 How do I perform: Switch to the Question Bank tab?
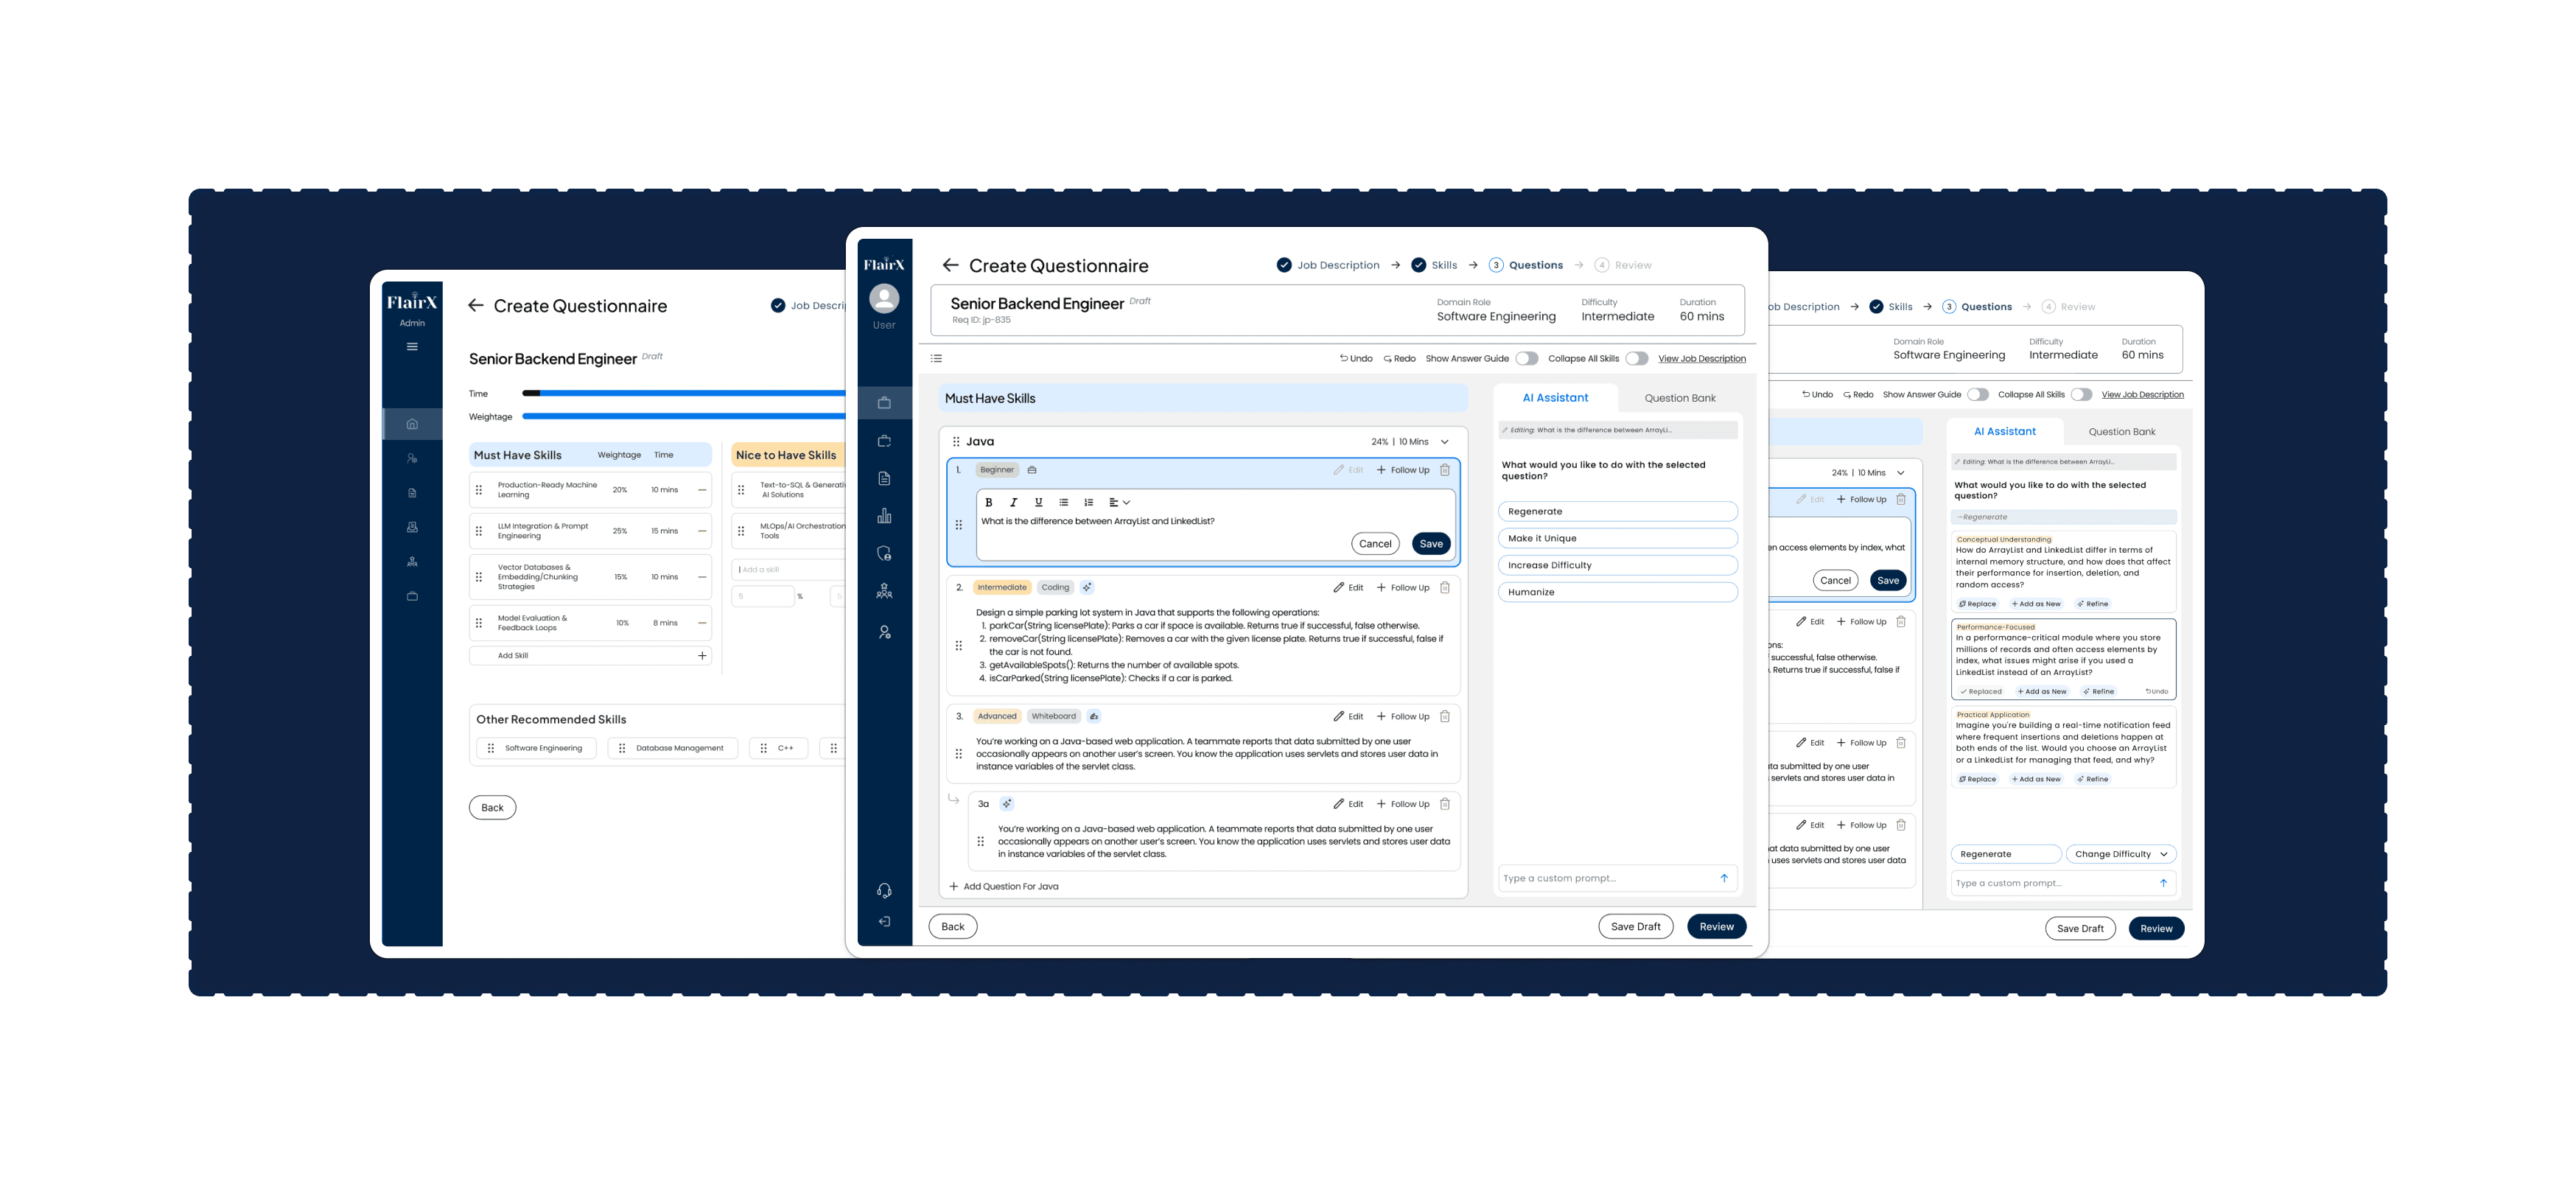point(1679,398)
